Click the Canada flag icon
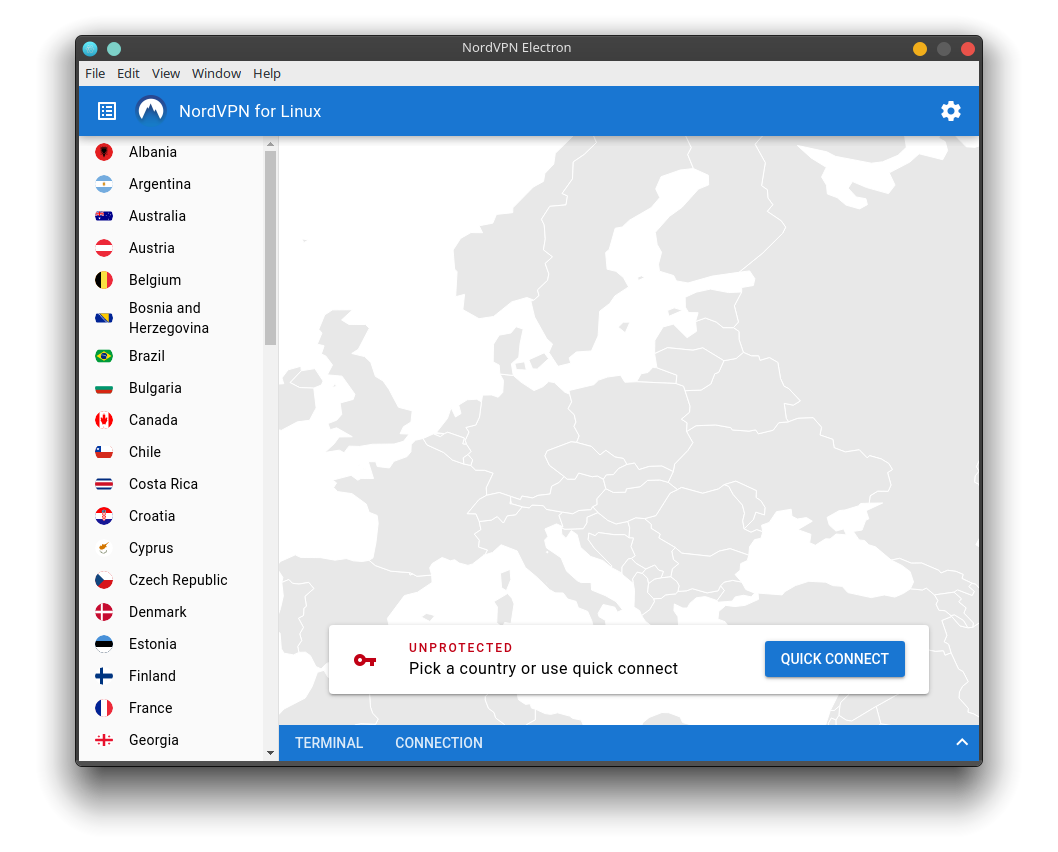The image size is (1058, 852). point(104,420)
